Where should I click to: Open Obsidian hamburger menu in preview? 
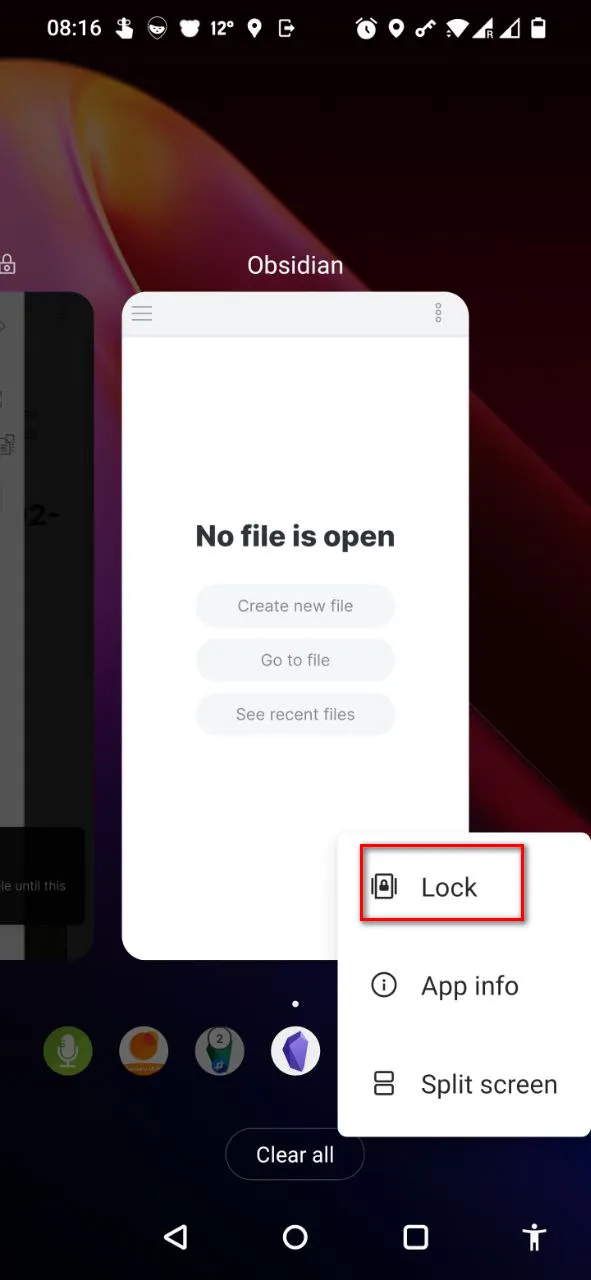[142, 314]
